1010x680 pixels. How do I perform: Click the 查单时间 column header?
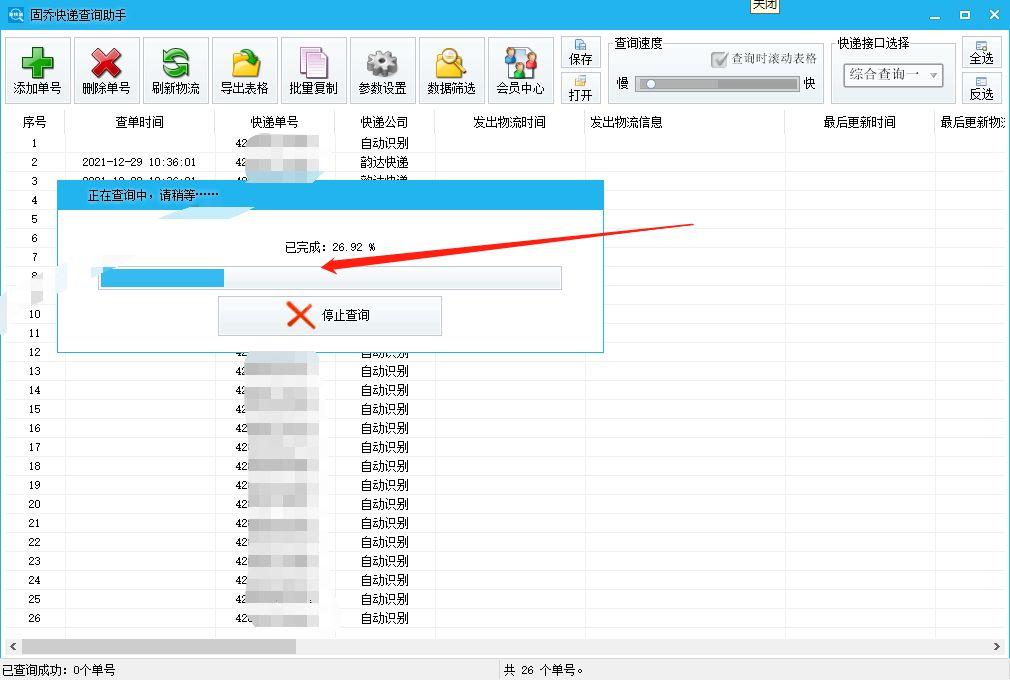click(x=139, y=123)
